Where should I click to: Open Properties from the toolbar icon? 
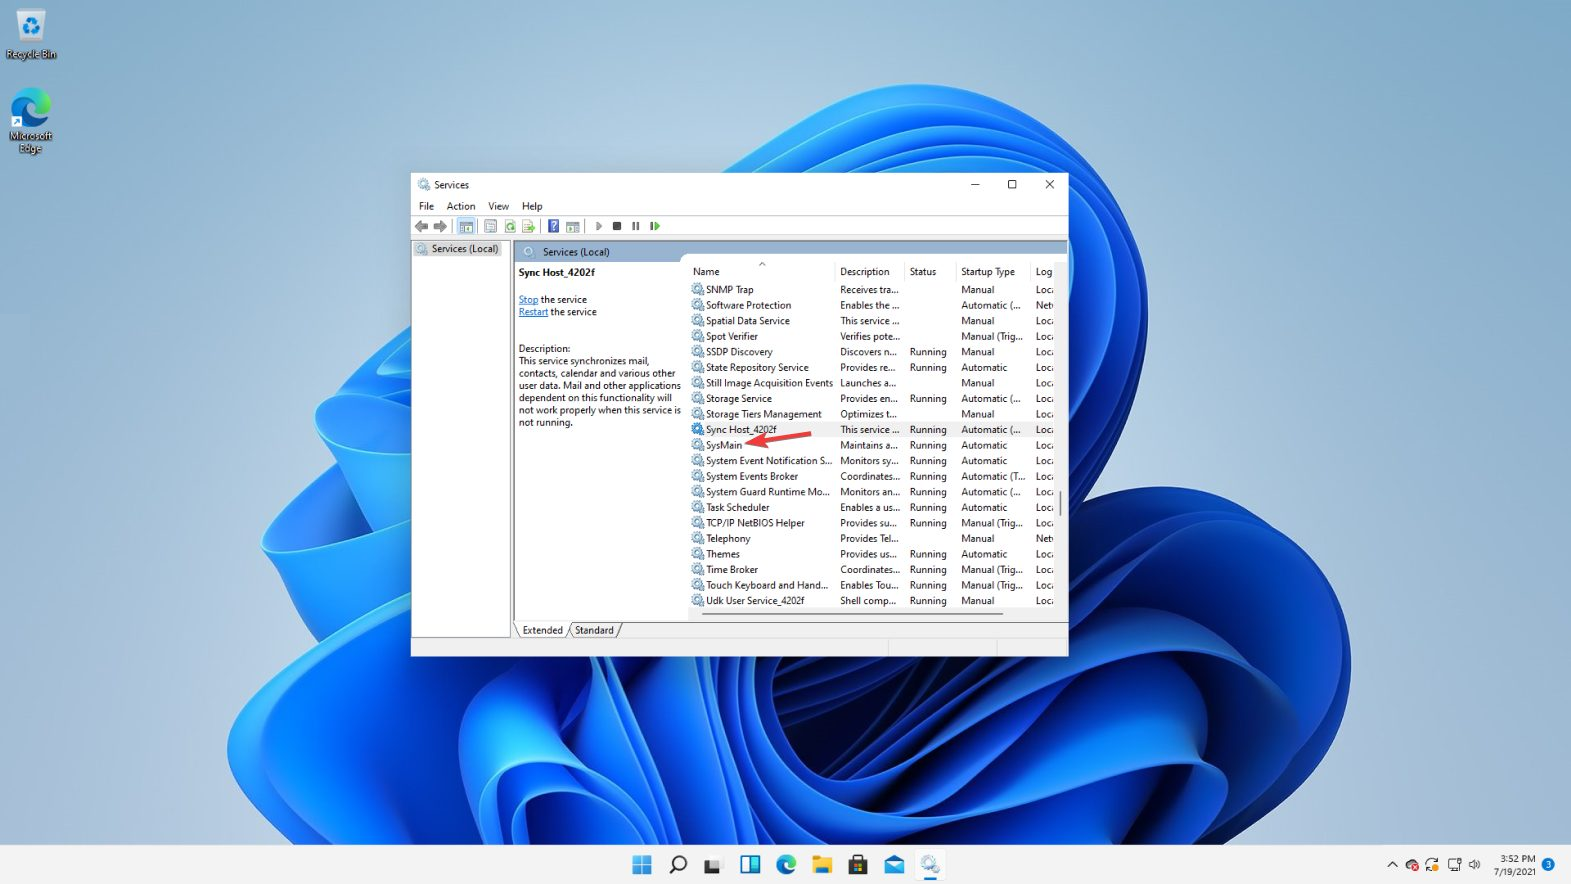pyautogui.click(x=490, y=226)
